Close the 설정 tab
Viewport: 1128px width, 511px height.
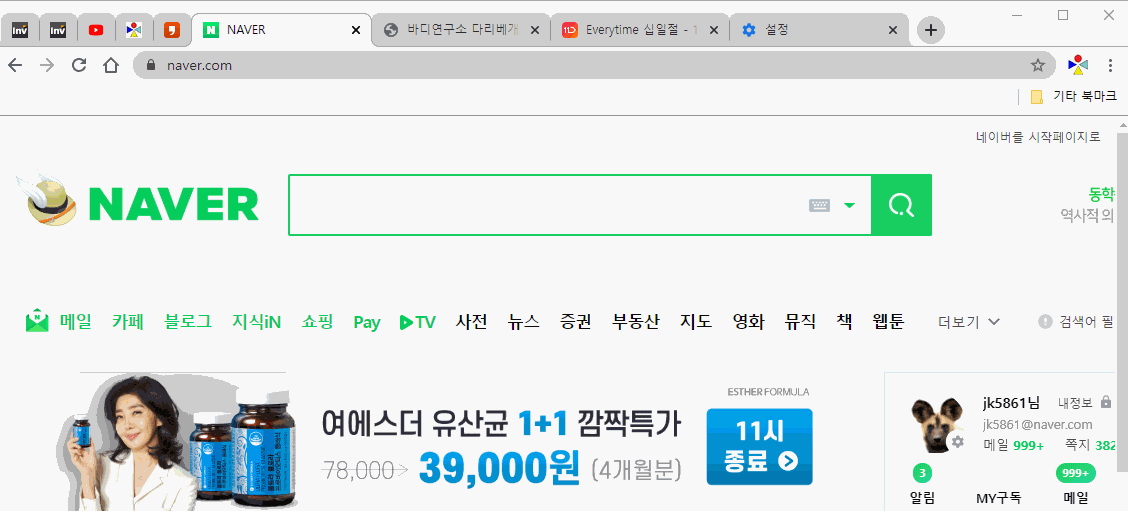tap(893, 30)
